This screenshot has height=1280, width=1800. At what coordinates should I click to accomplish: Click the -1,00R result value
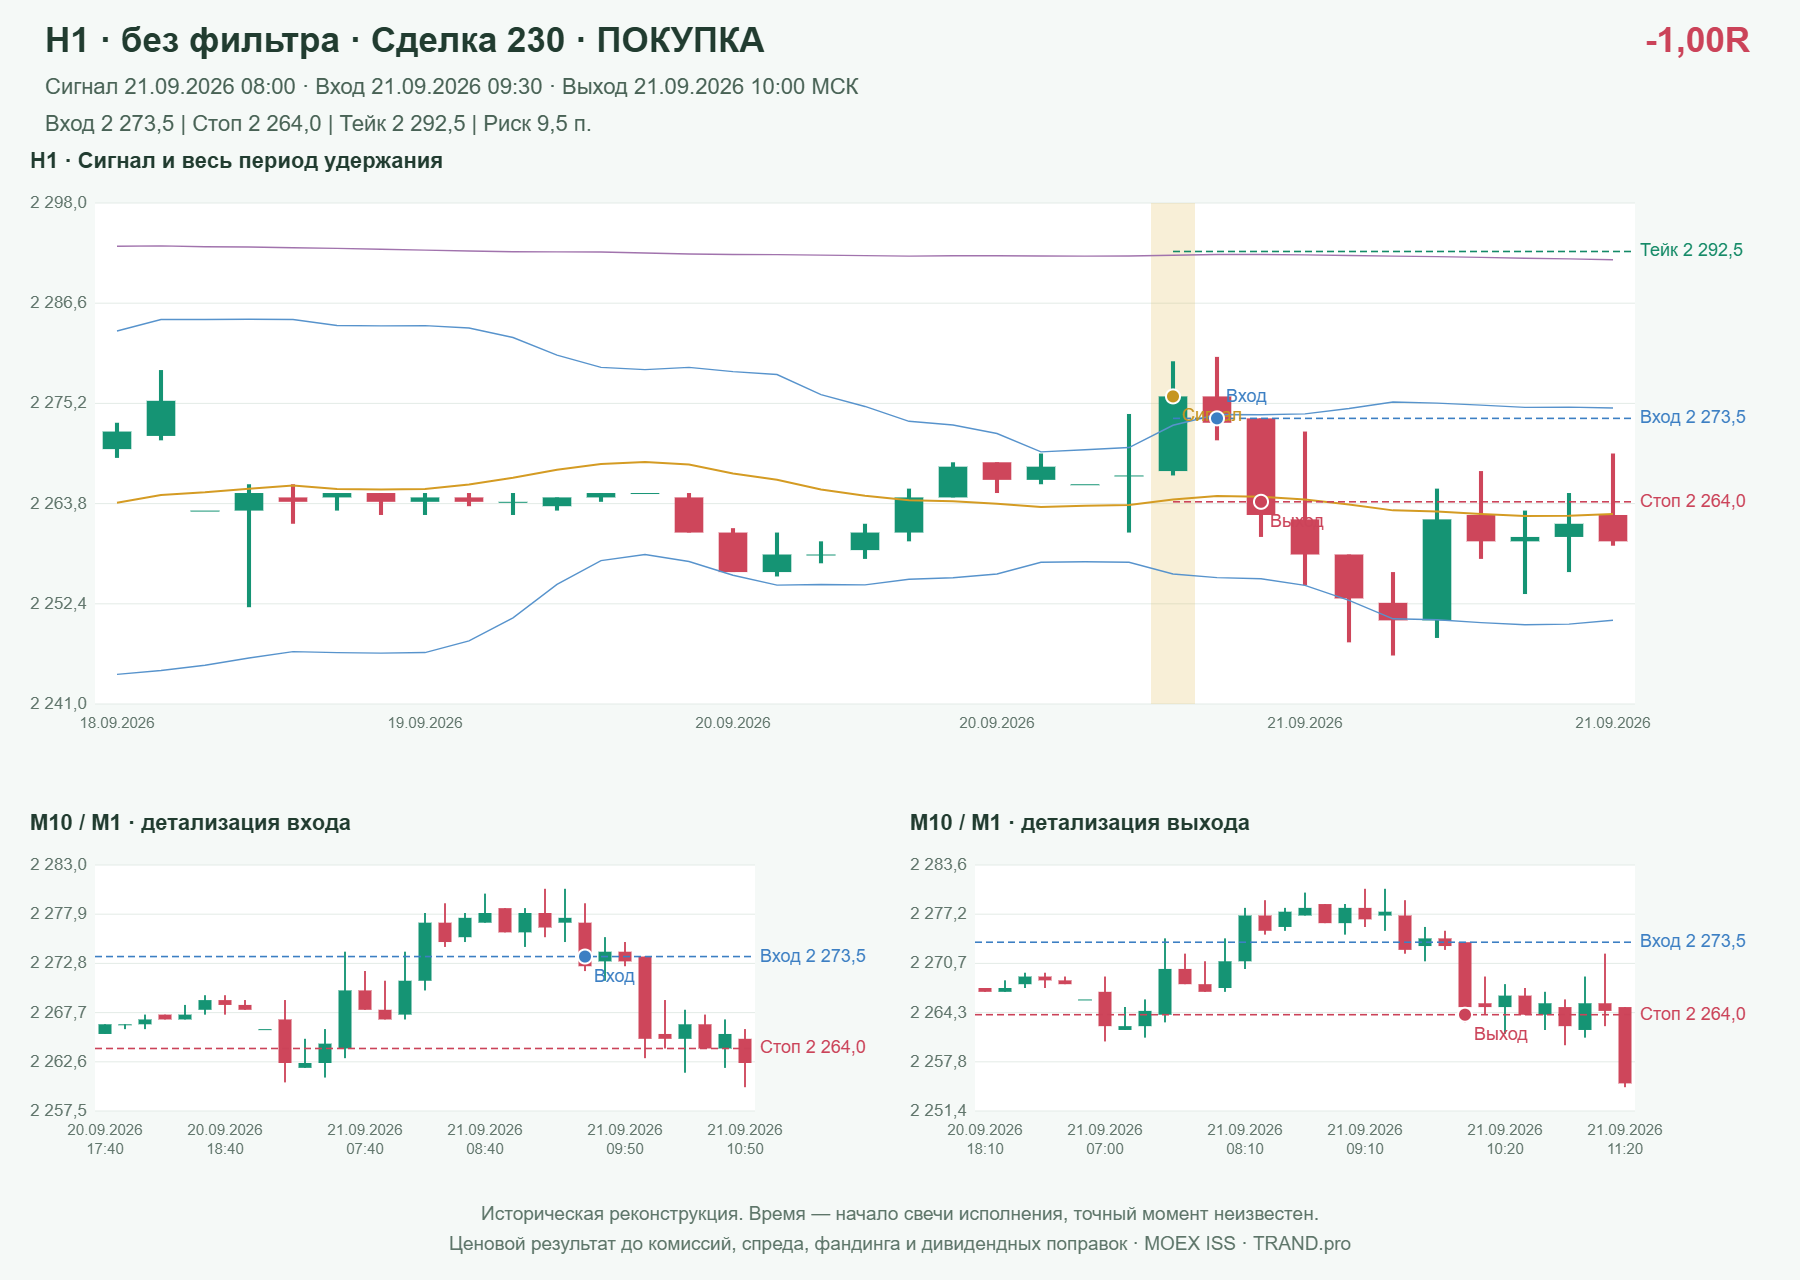pyautogui.click(x=1697, y=41)
